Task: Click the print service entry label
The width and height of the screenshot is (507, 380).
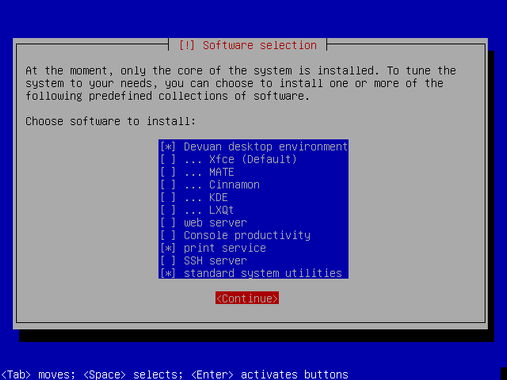Action: [x=225, y=248]
